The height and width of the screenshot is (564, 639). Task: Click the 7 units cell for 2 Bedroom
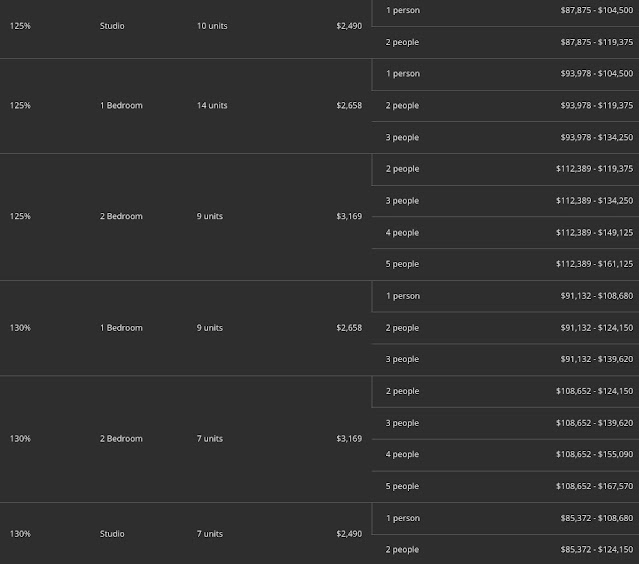[x=210, y=439]
